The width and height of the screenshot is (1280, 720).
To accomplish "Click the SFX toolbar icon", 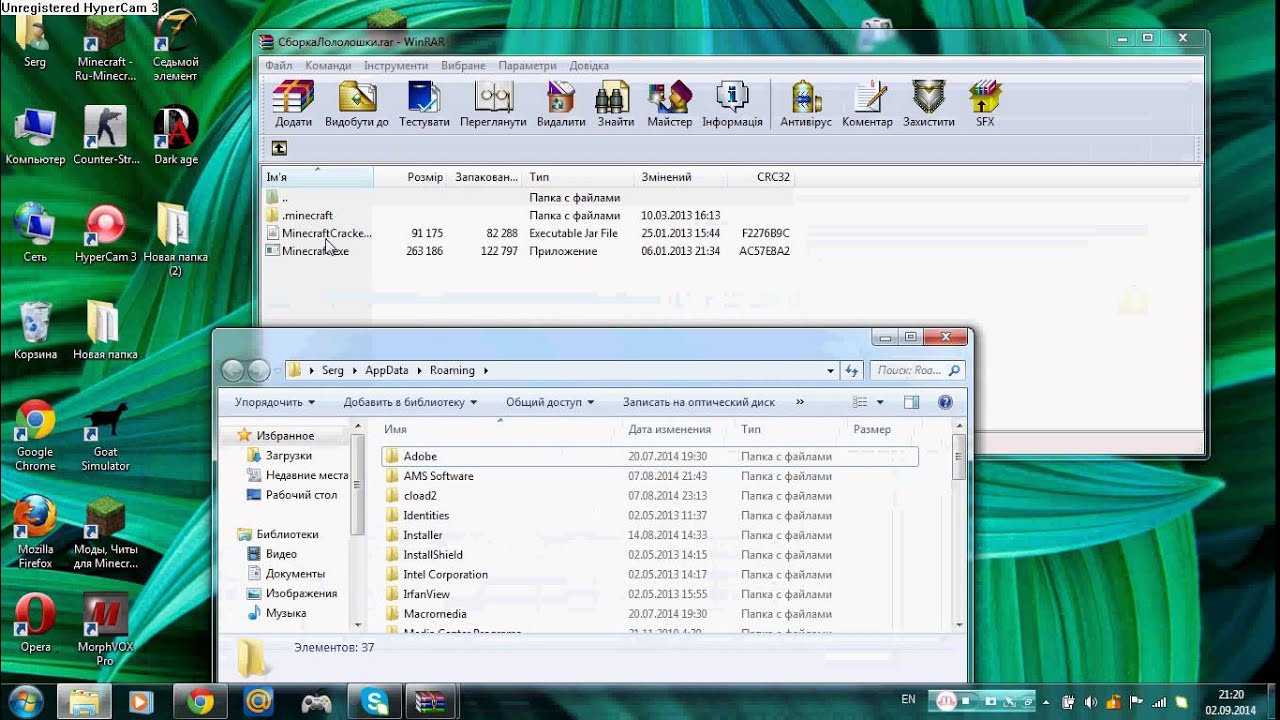I will (985, 105).
